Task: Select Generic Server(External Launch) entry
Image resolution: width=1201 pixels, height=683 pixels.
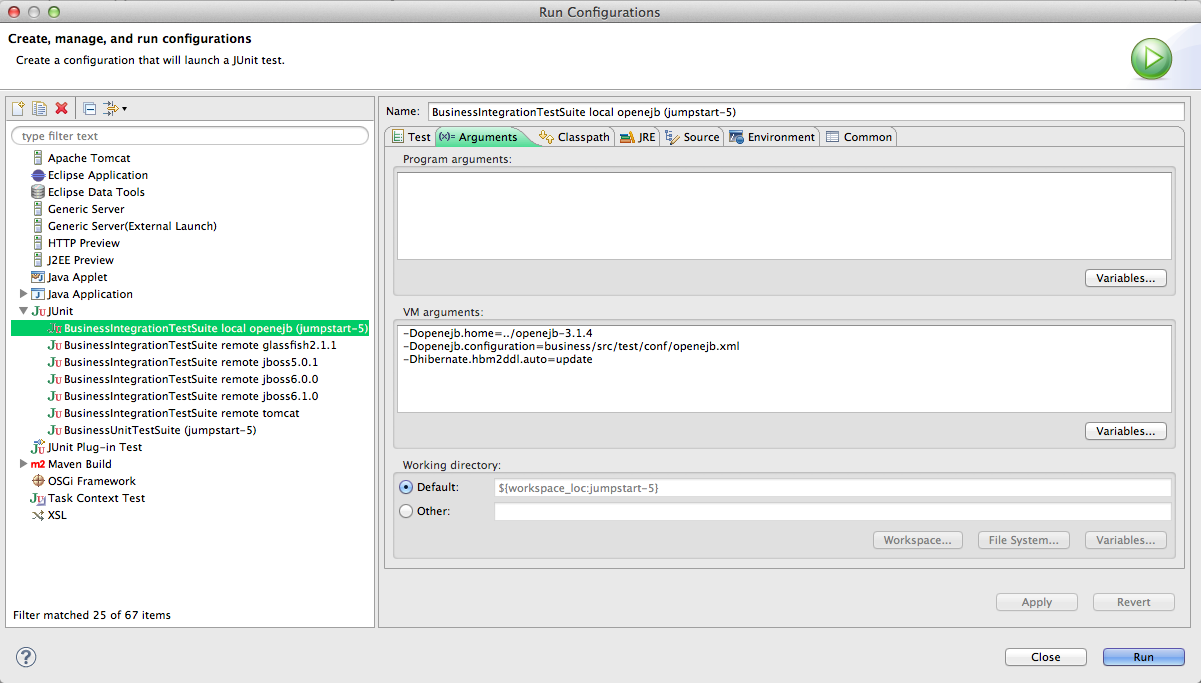Action: [132, 226]
